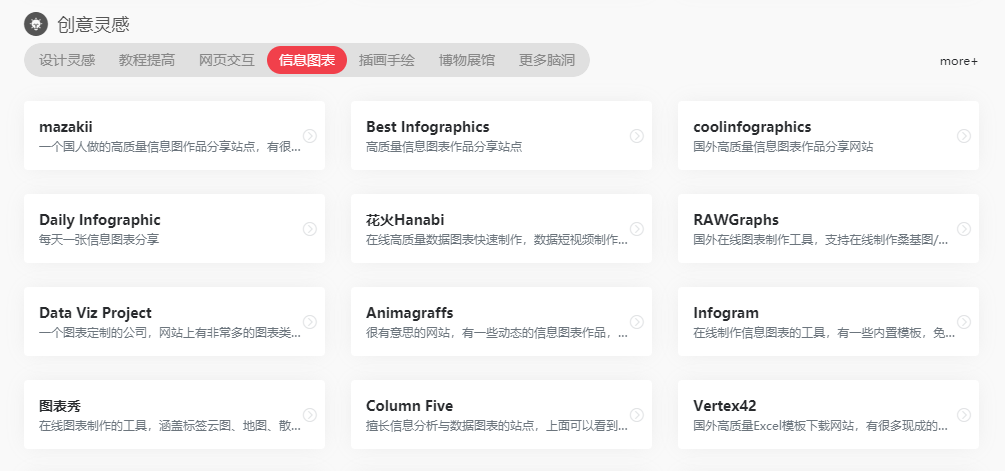Click description 国外高质量信息图表作品分享网站

pos(783,147)
